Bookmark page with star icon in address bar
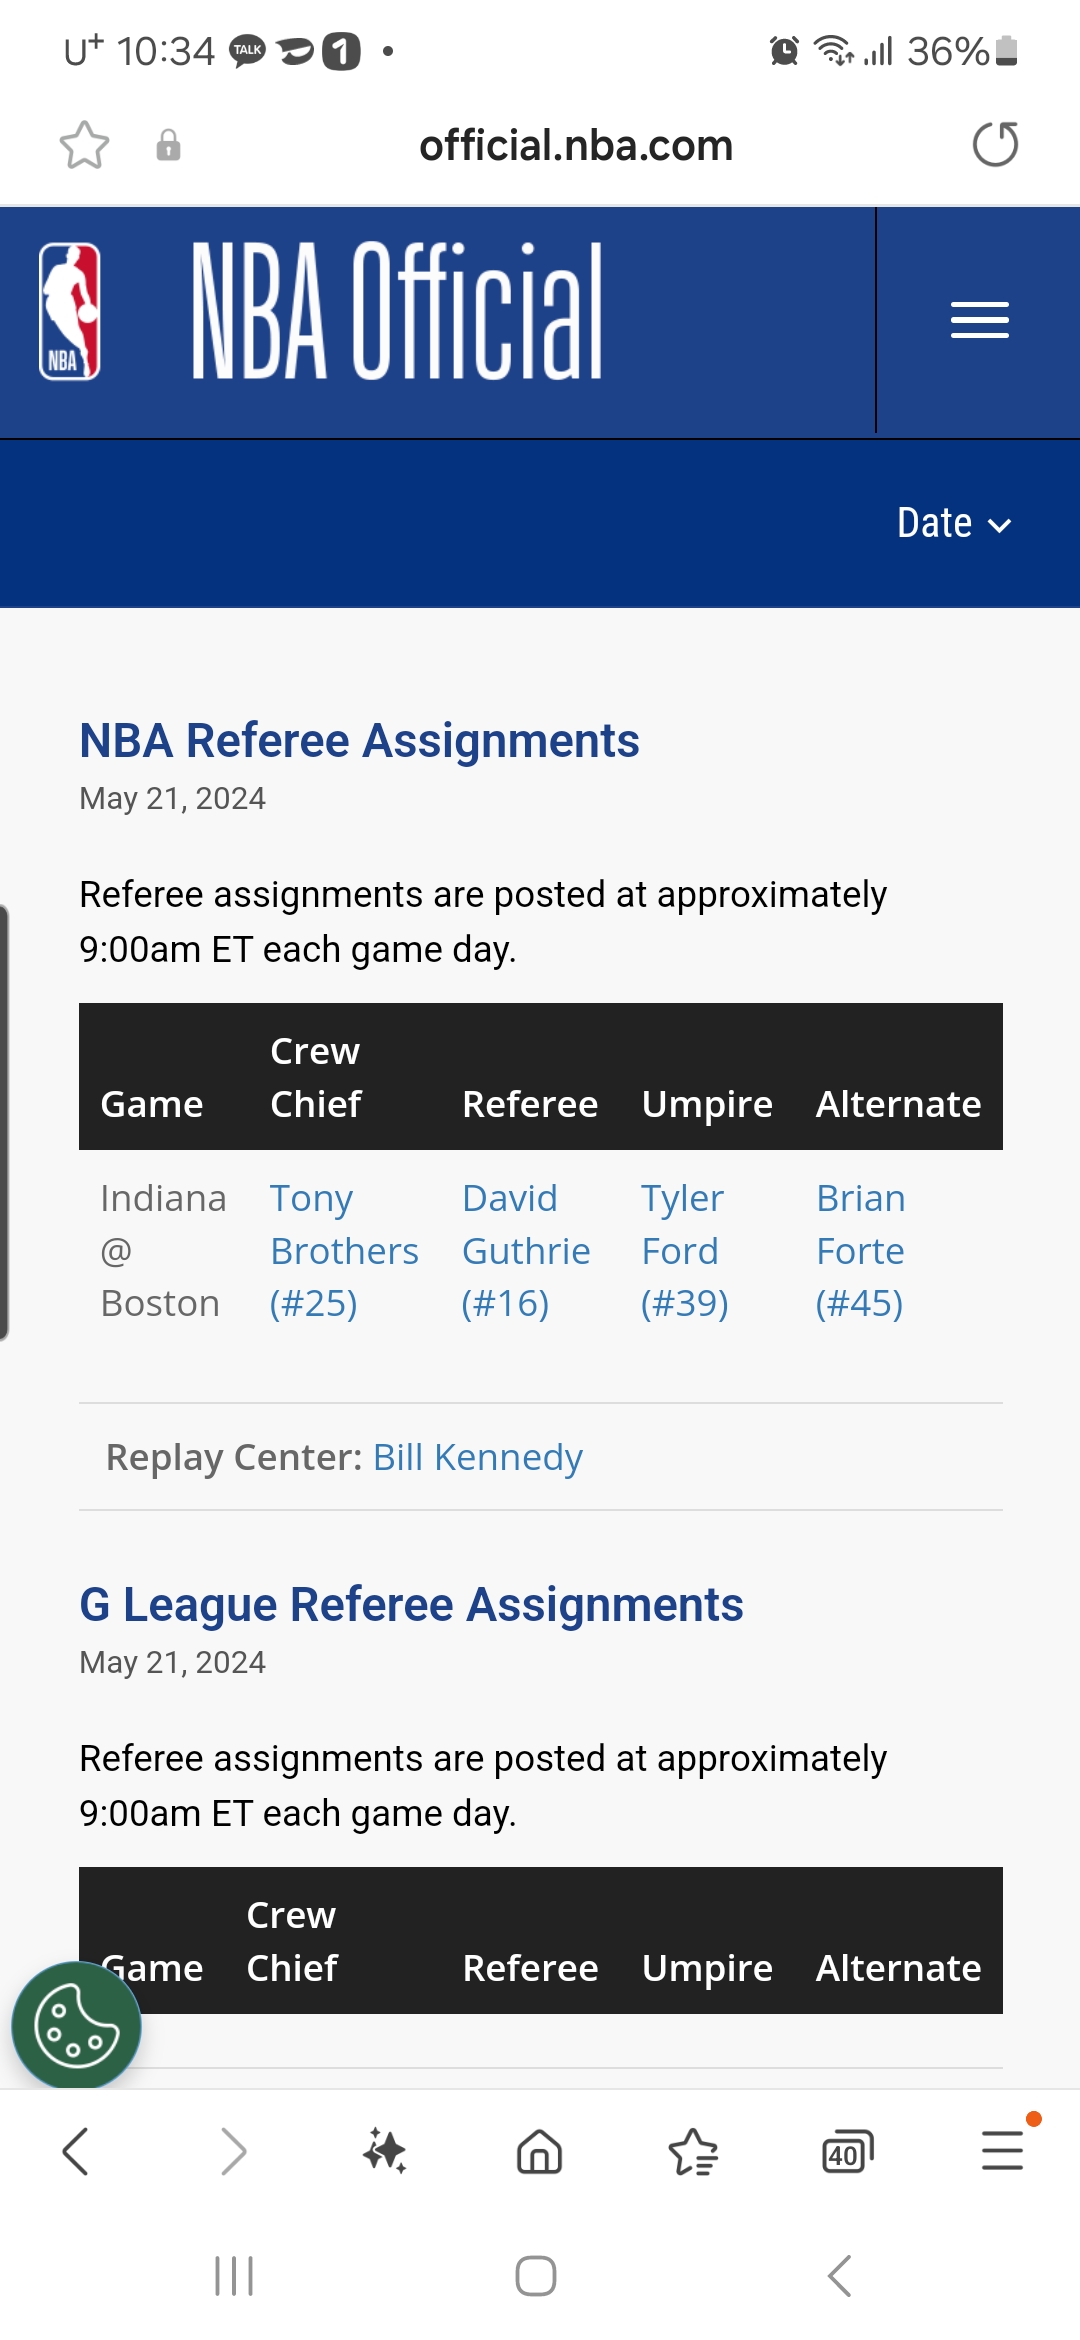This screenshot has width=1080, height=2340. 84,146
